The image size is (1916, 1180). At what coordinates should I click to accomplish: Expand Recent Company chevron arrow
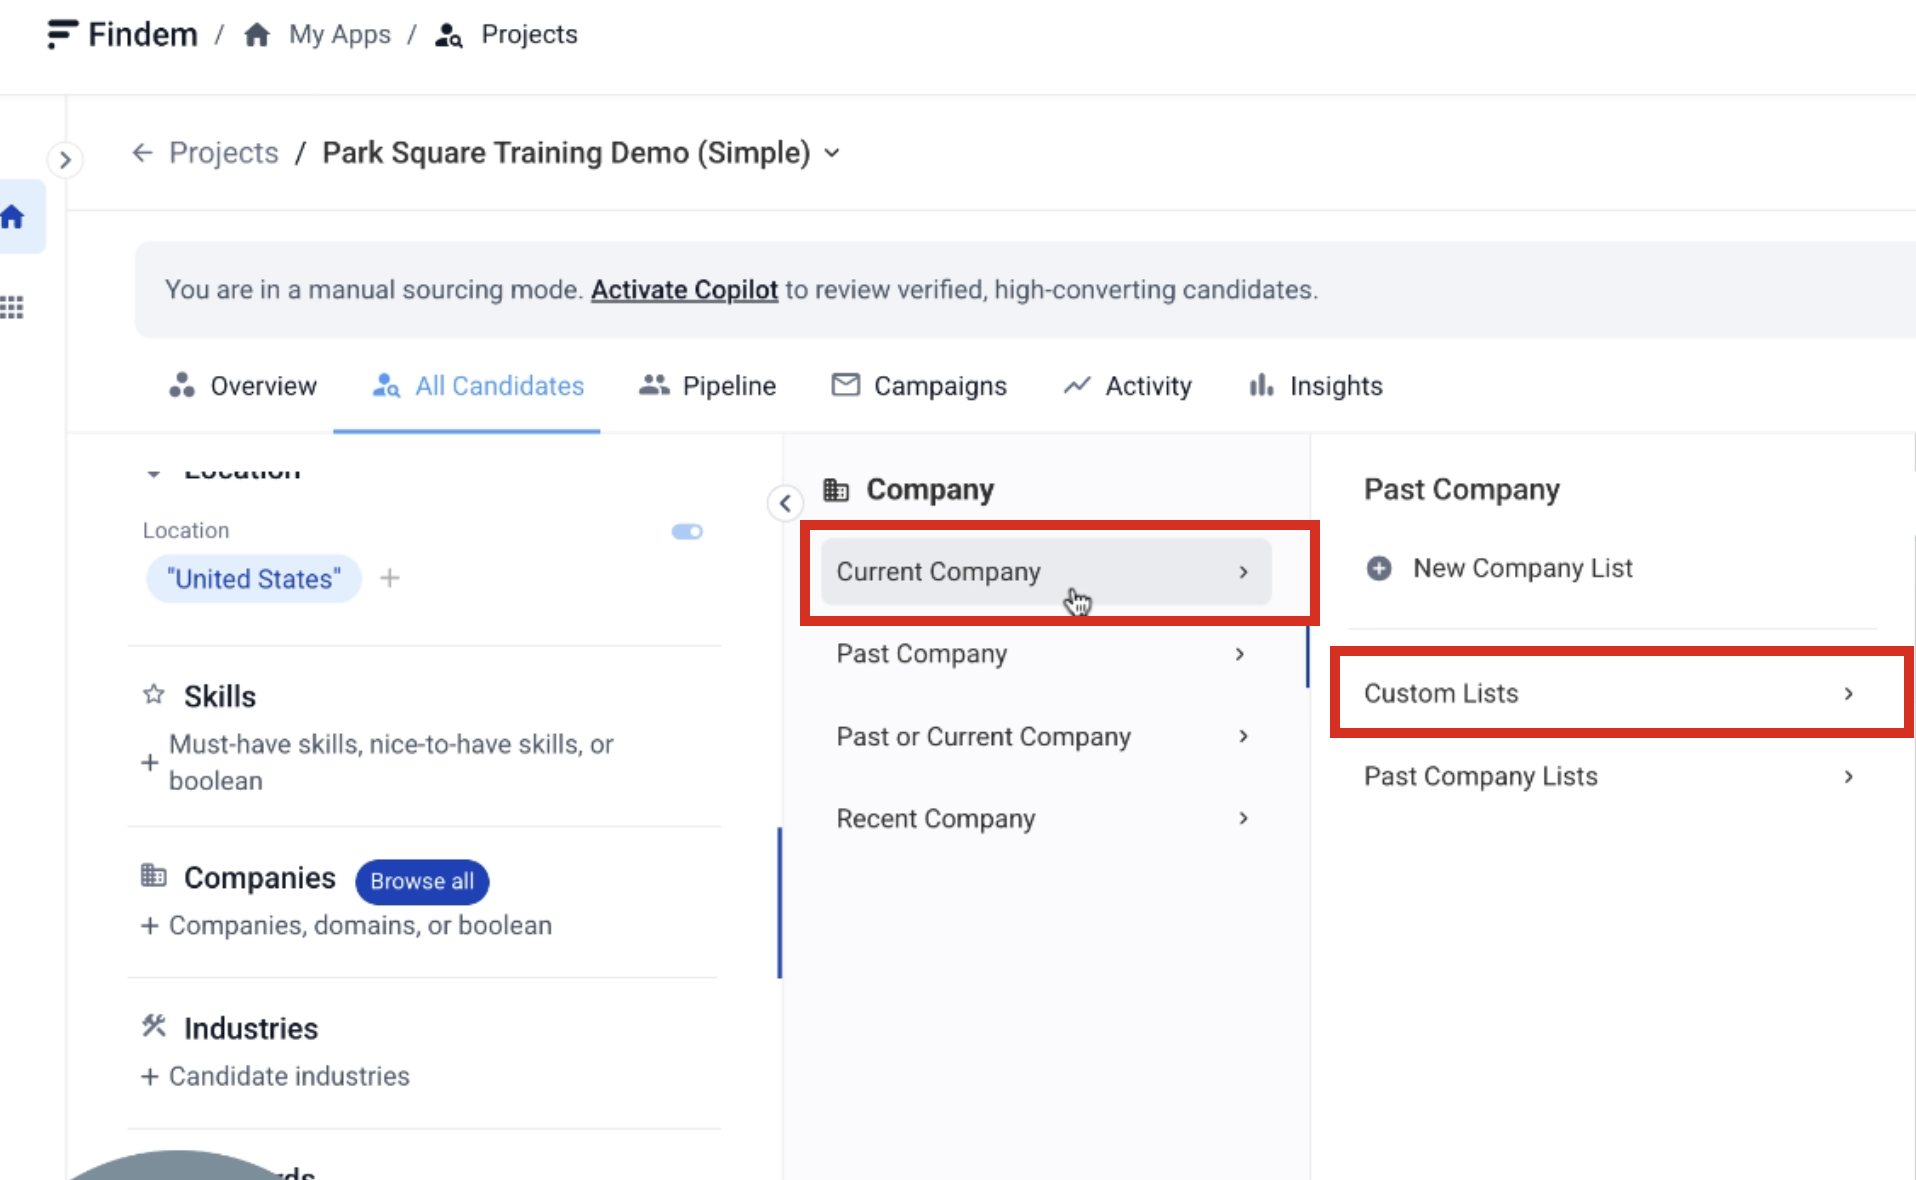[1243, 818]
